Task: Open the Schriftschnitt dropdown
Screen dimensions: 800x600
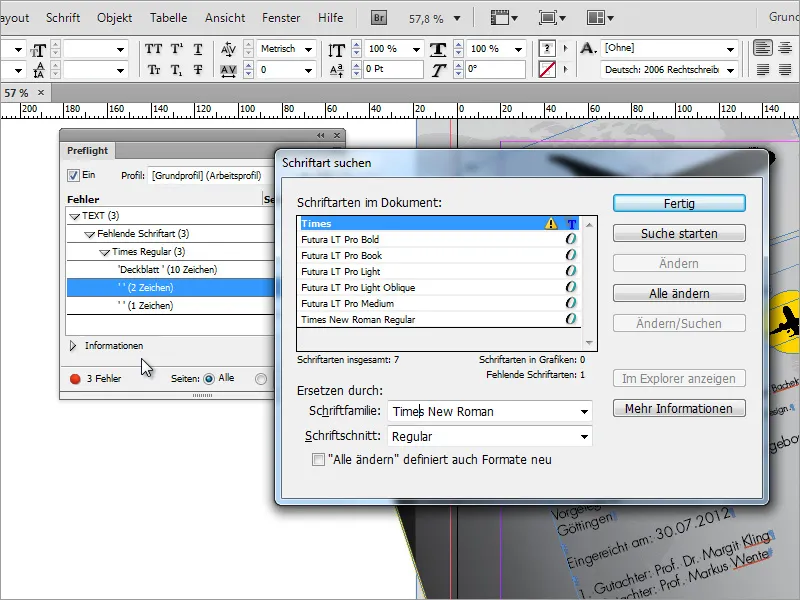Action: 584,437
